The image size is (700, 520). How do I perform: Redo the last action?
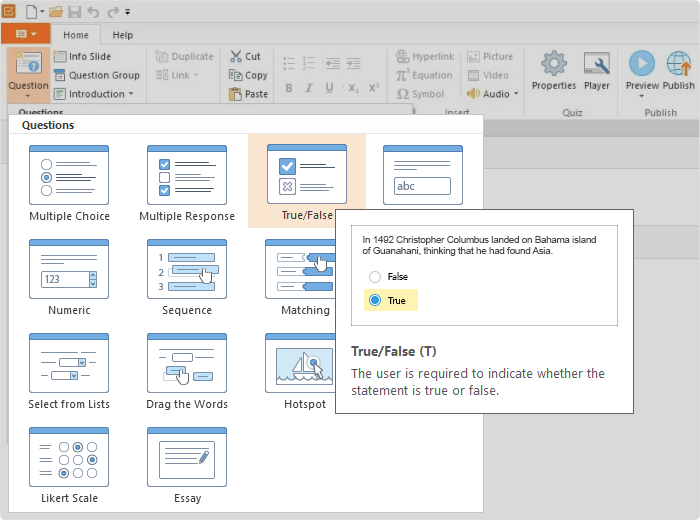pyautogui.click(x=112, y=12)
